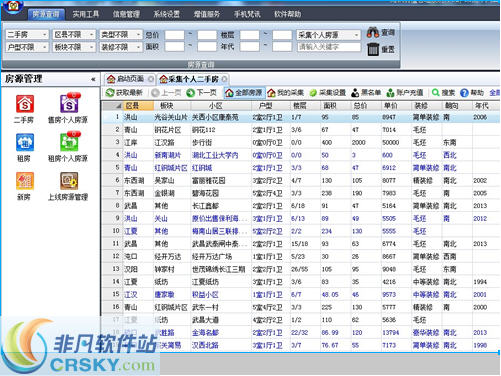The height and width of the screenshot is (376, 501).
Task: Go to next page with 下一页
Action: pos(202,93)
